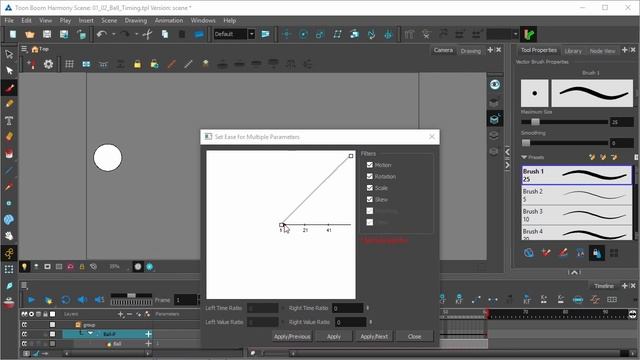The image size is (640, 360).
Task: Switch to the Node View tab
Action: pyautogui.click(x=602, y=51)
